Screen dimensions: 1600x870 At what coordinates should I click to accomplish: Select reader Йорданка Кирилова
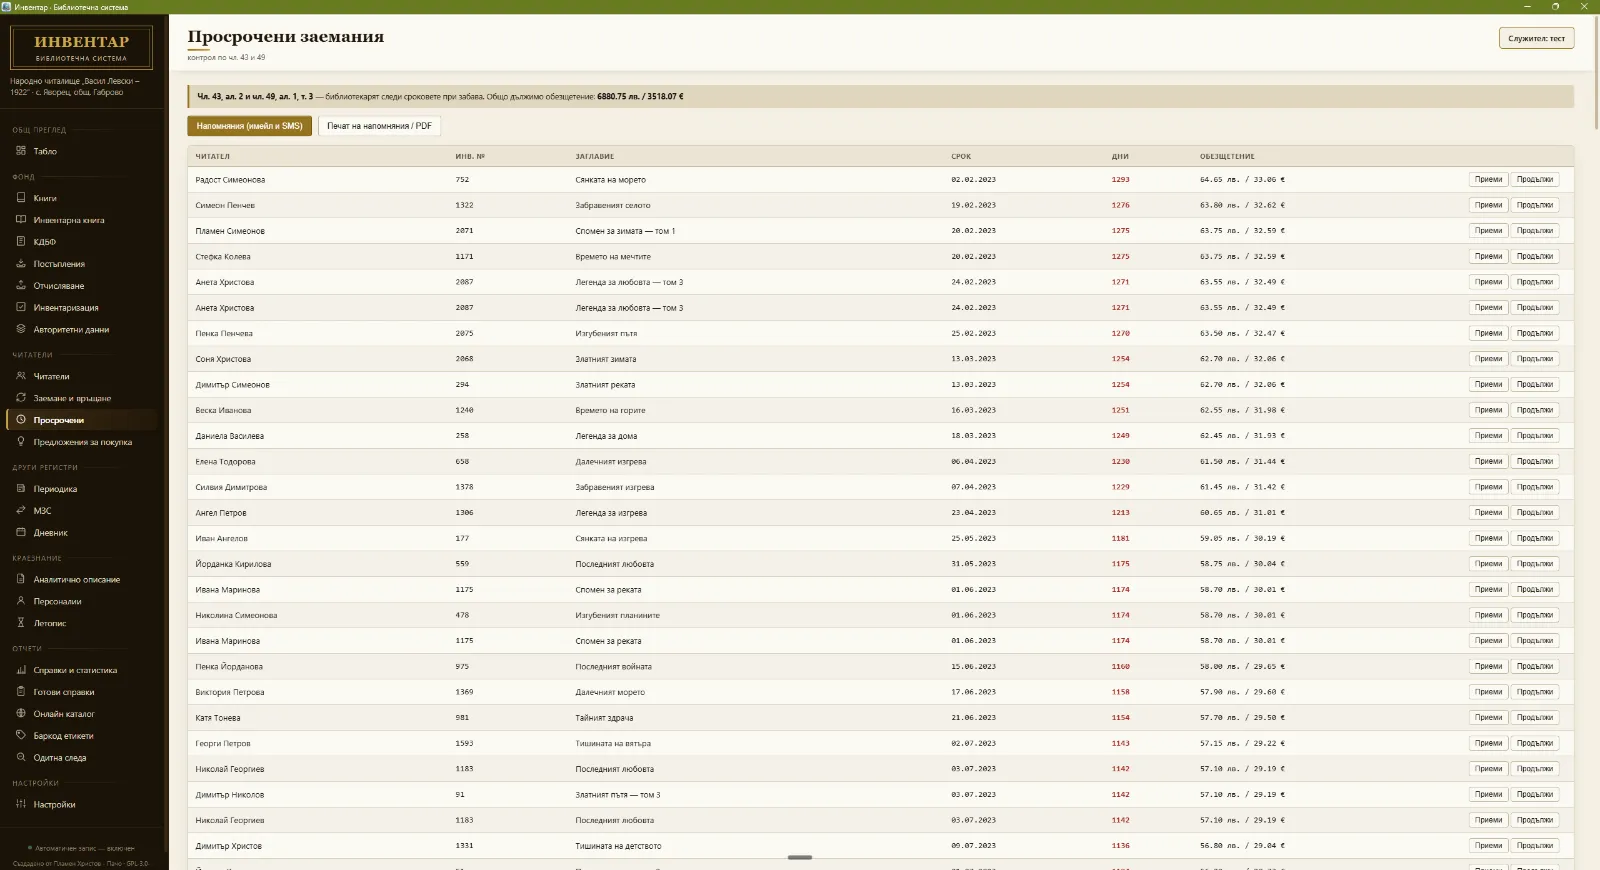(x=233, y=564)
